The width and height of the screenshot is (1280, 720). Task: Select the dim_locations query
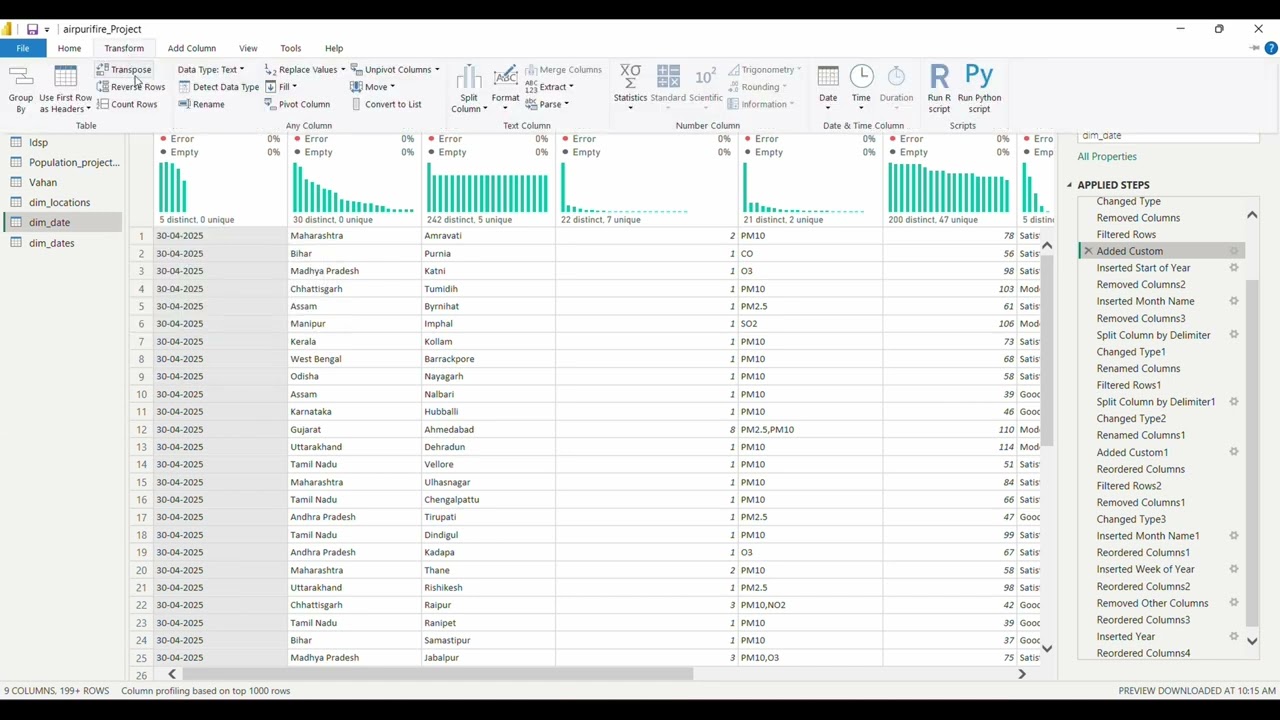click(x=59, y=203)
